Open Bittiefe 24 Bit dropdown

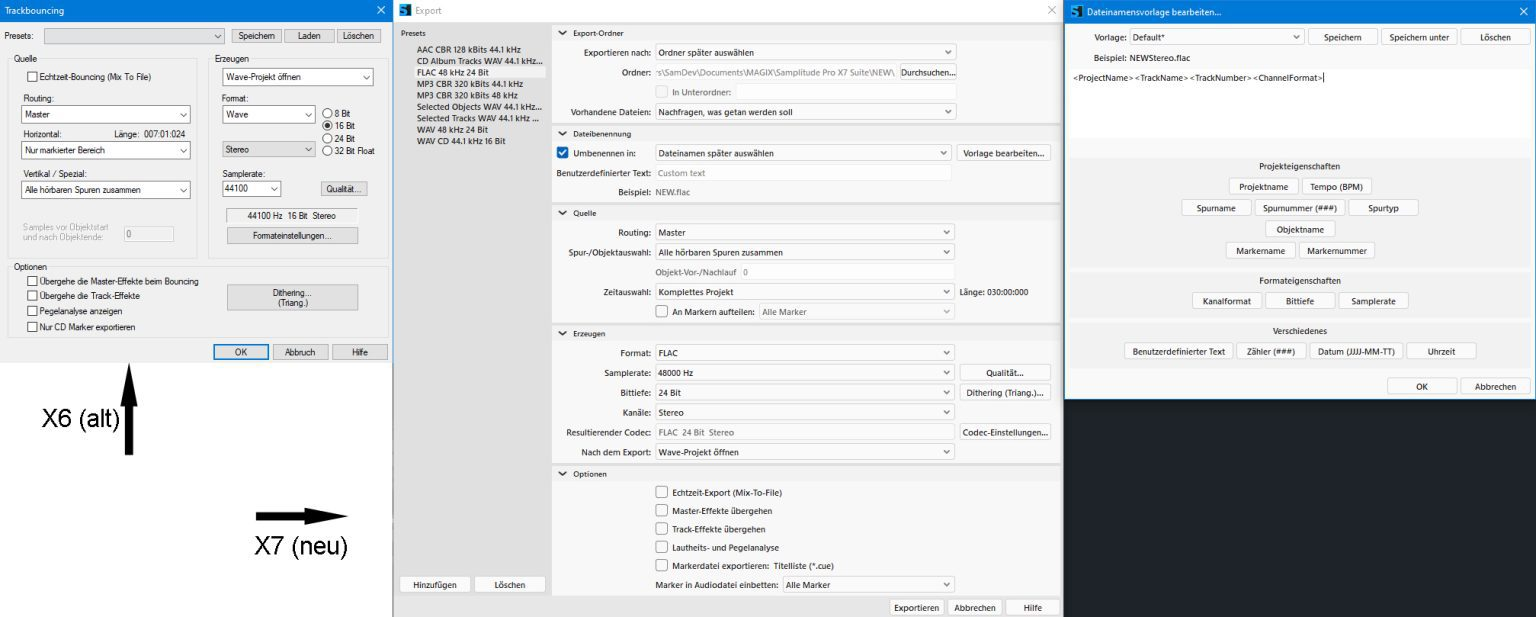[x=804, y=393]
